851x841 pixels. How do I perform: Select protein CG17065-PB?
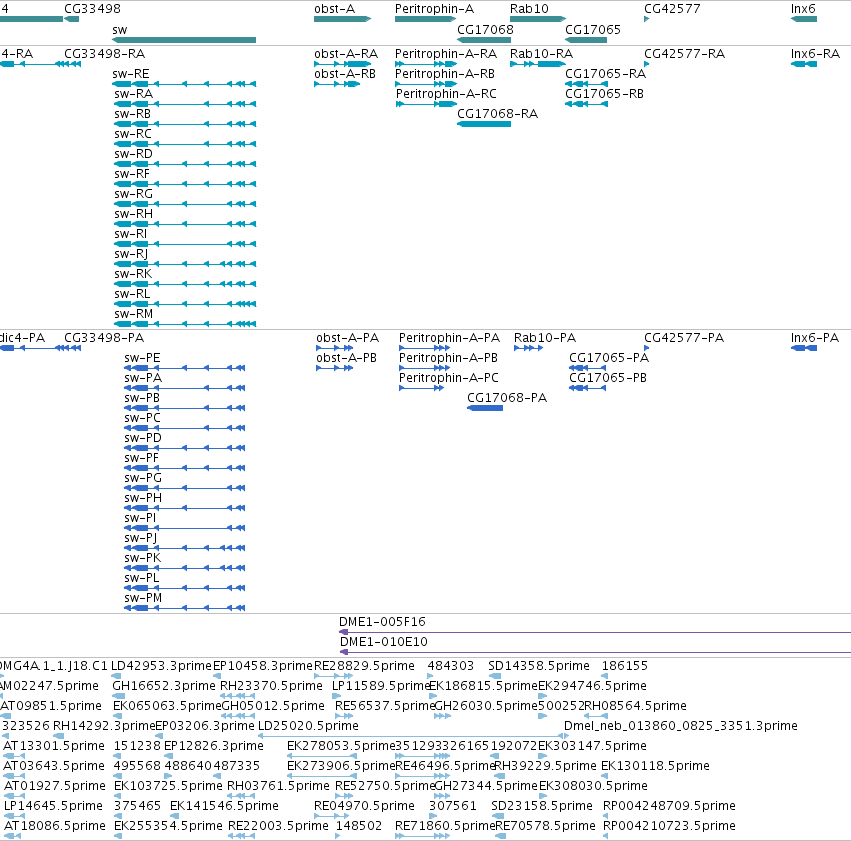[x=587, y=388]
